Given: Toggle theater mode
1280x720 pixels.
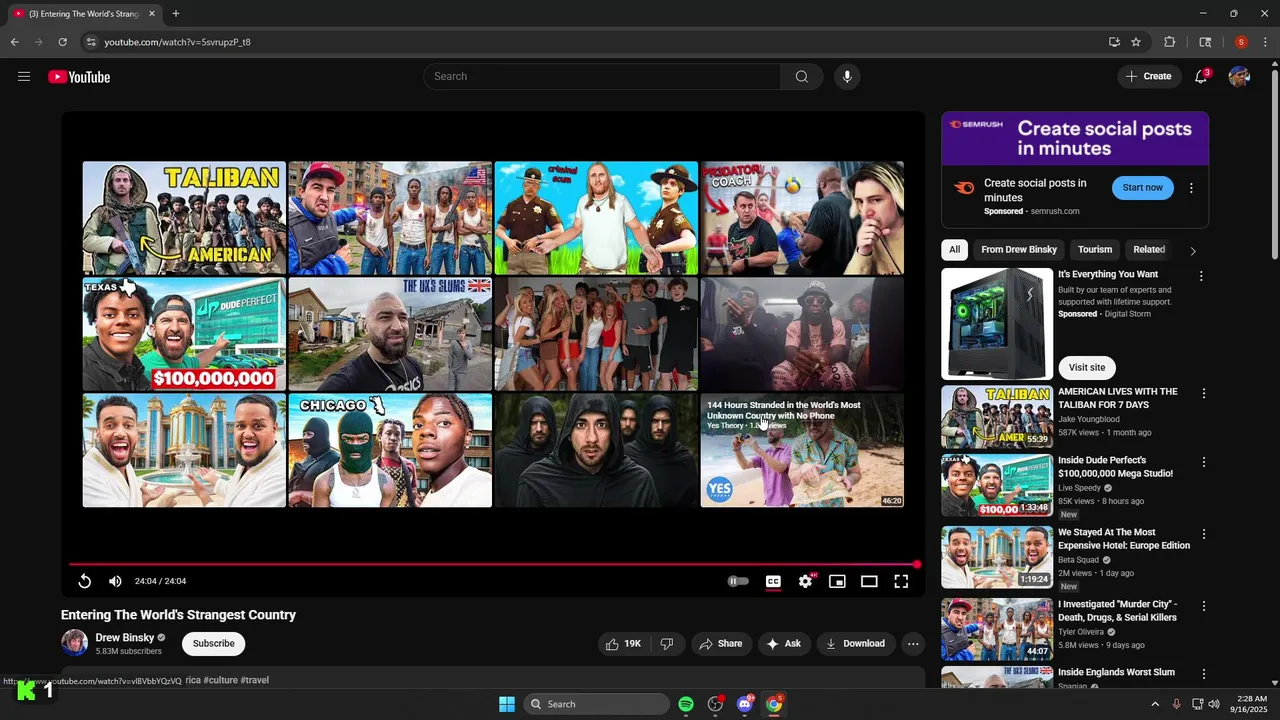Looking at the screenshot, I should [869, 581].
